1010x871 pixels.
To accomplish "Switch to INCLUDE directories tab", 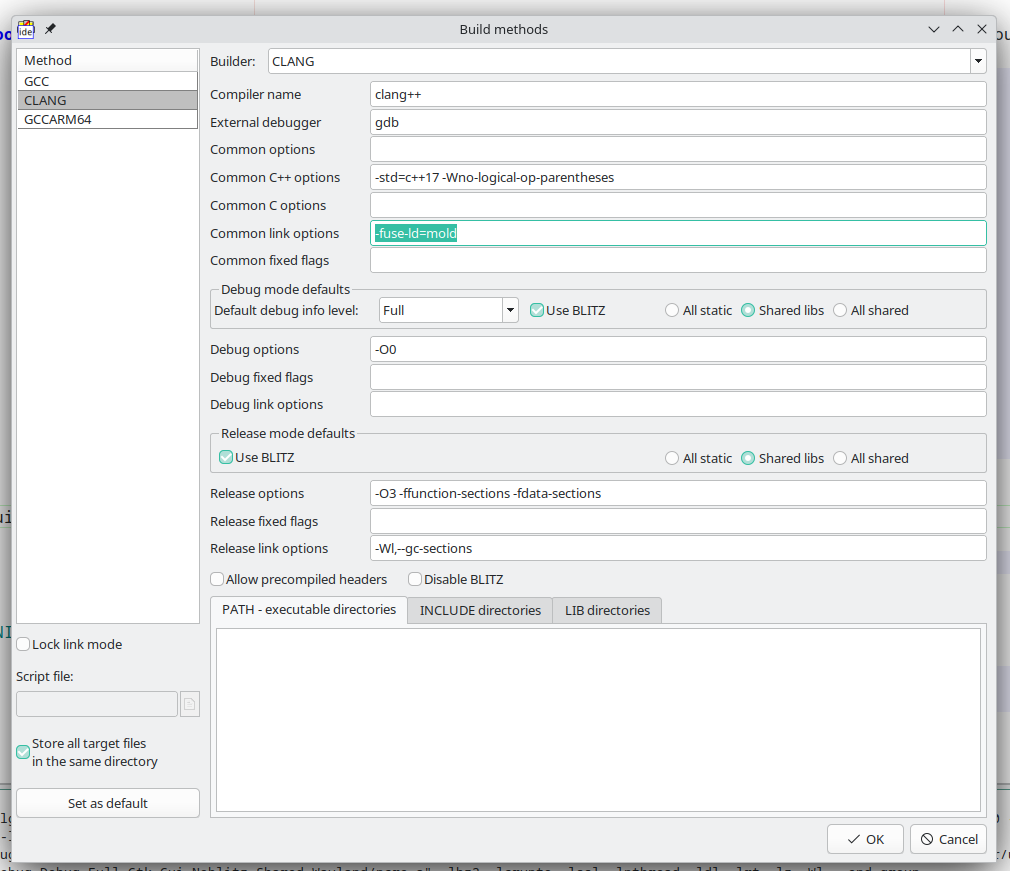I will click(x=480, y=610).
